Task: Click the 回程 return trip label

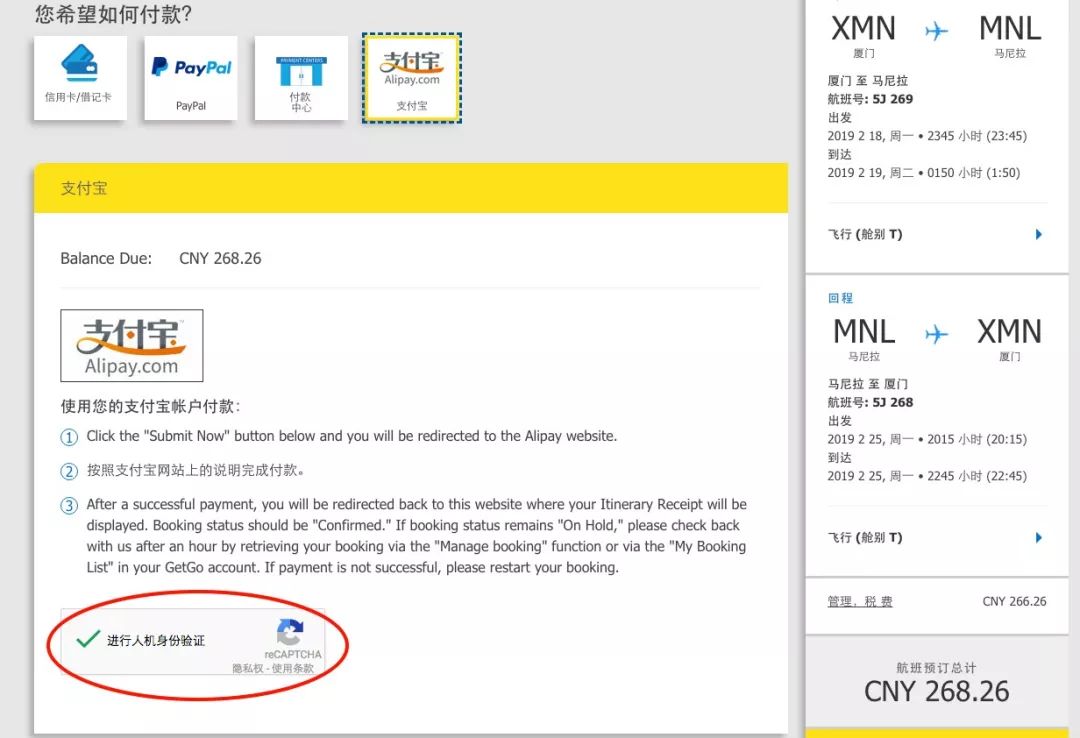Action: click(x=840, y=298)
